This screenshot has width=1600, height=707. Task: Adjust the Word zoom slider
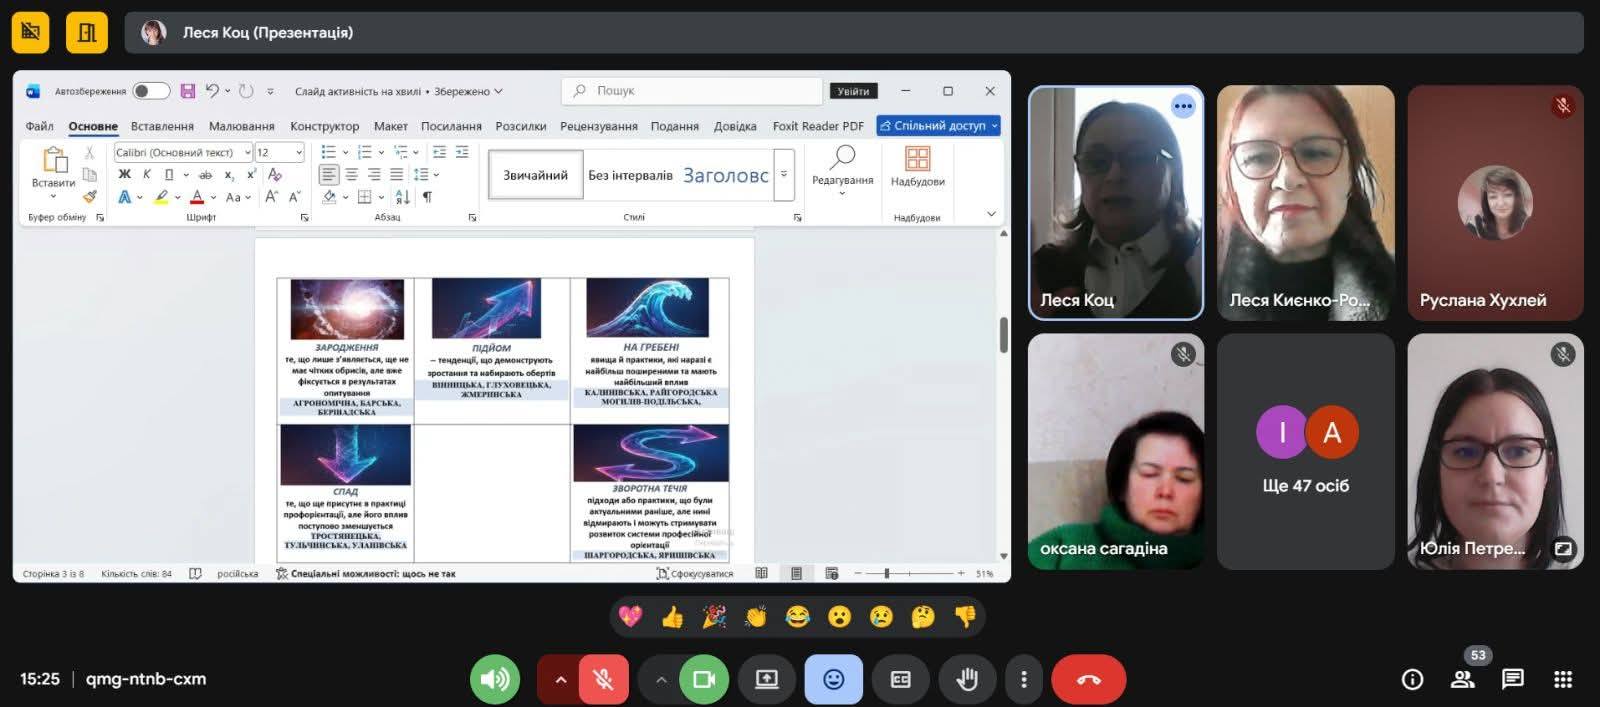click(x=887, y=573)
